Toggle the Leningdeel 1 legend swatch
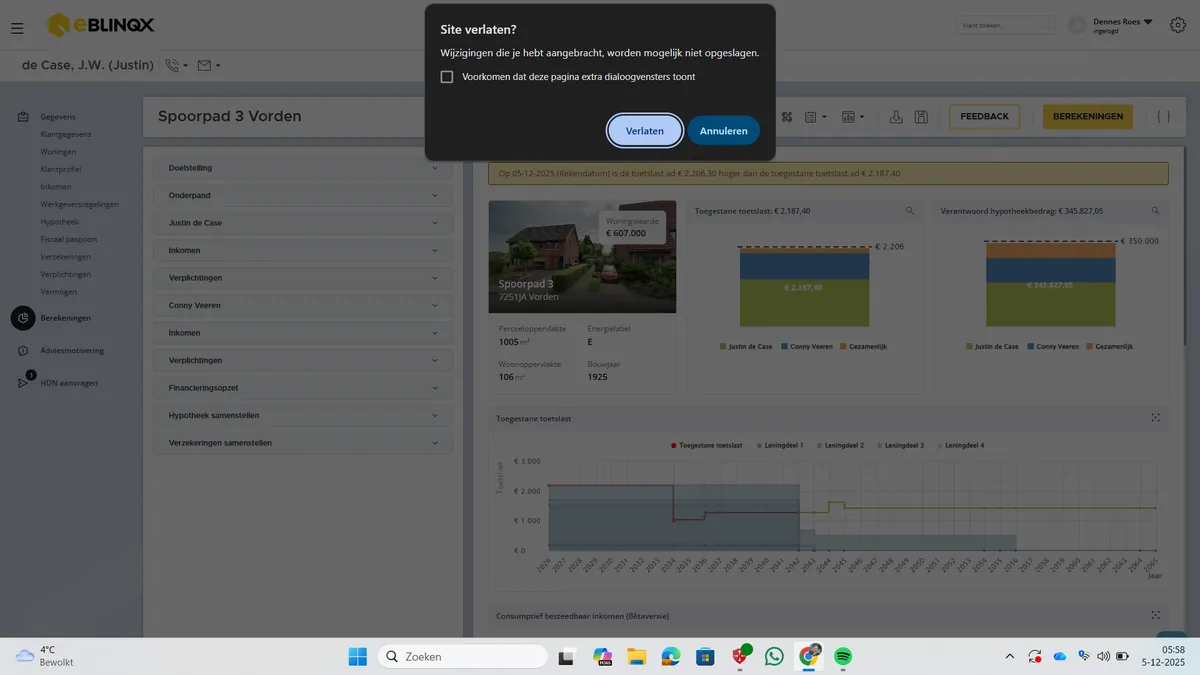This screenshot has height=675, width=1200. pos(762,445)
